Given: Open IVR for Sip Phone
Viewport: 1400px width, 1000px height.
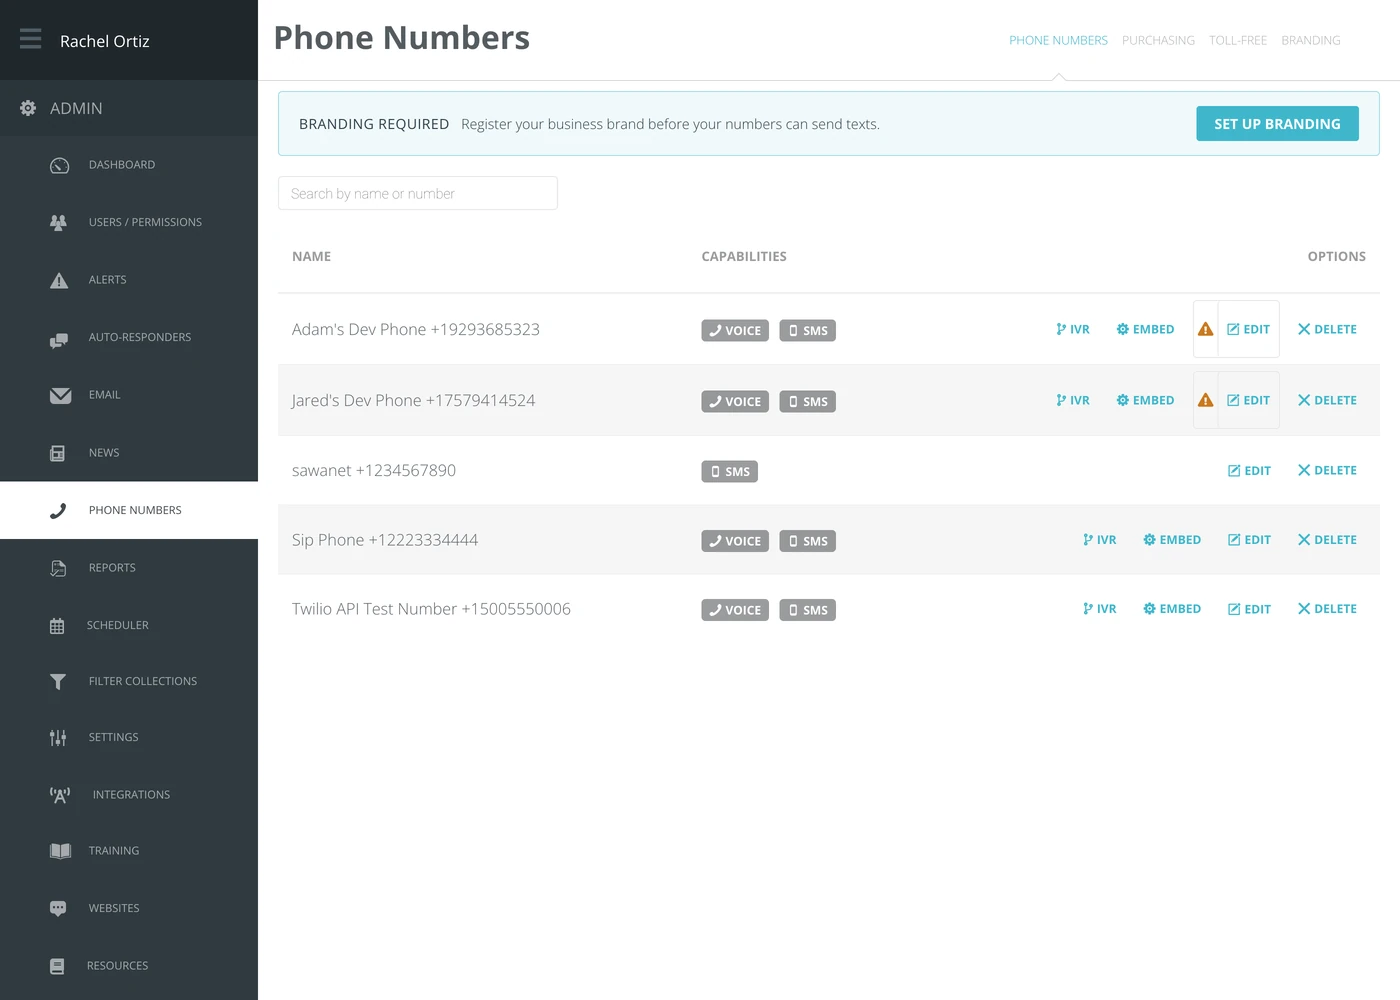Looking at the screenshot, I should pyautogui.click(x=1100, y=540).
